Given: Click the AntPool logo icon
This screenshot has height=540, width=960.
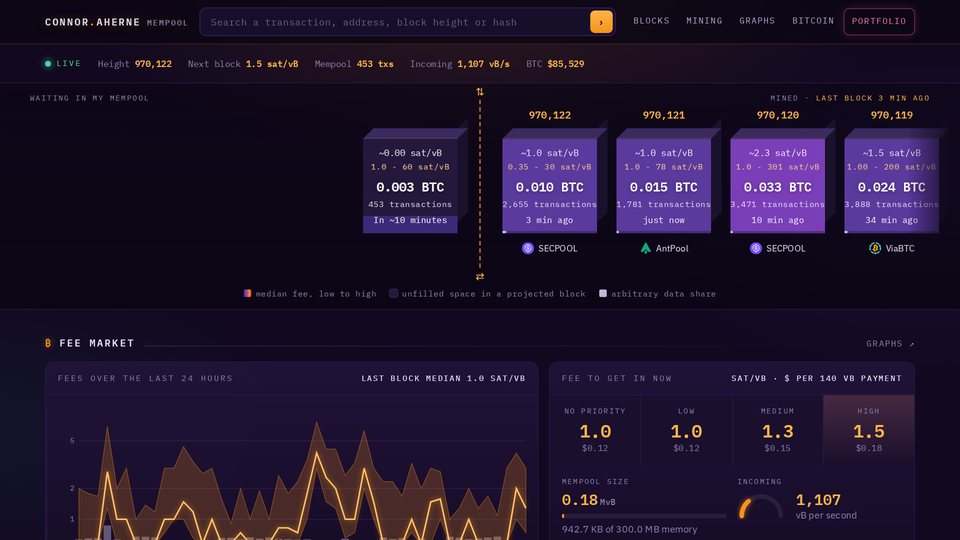Looking at the screenshot, I should click(645, 248).
